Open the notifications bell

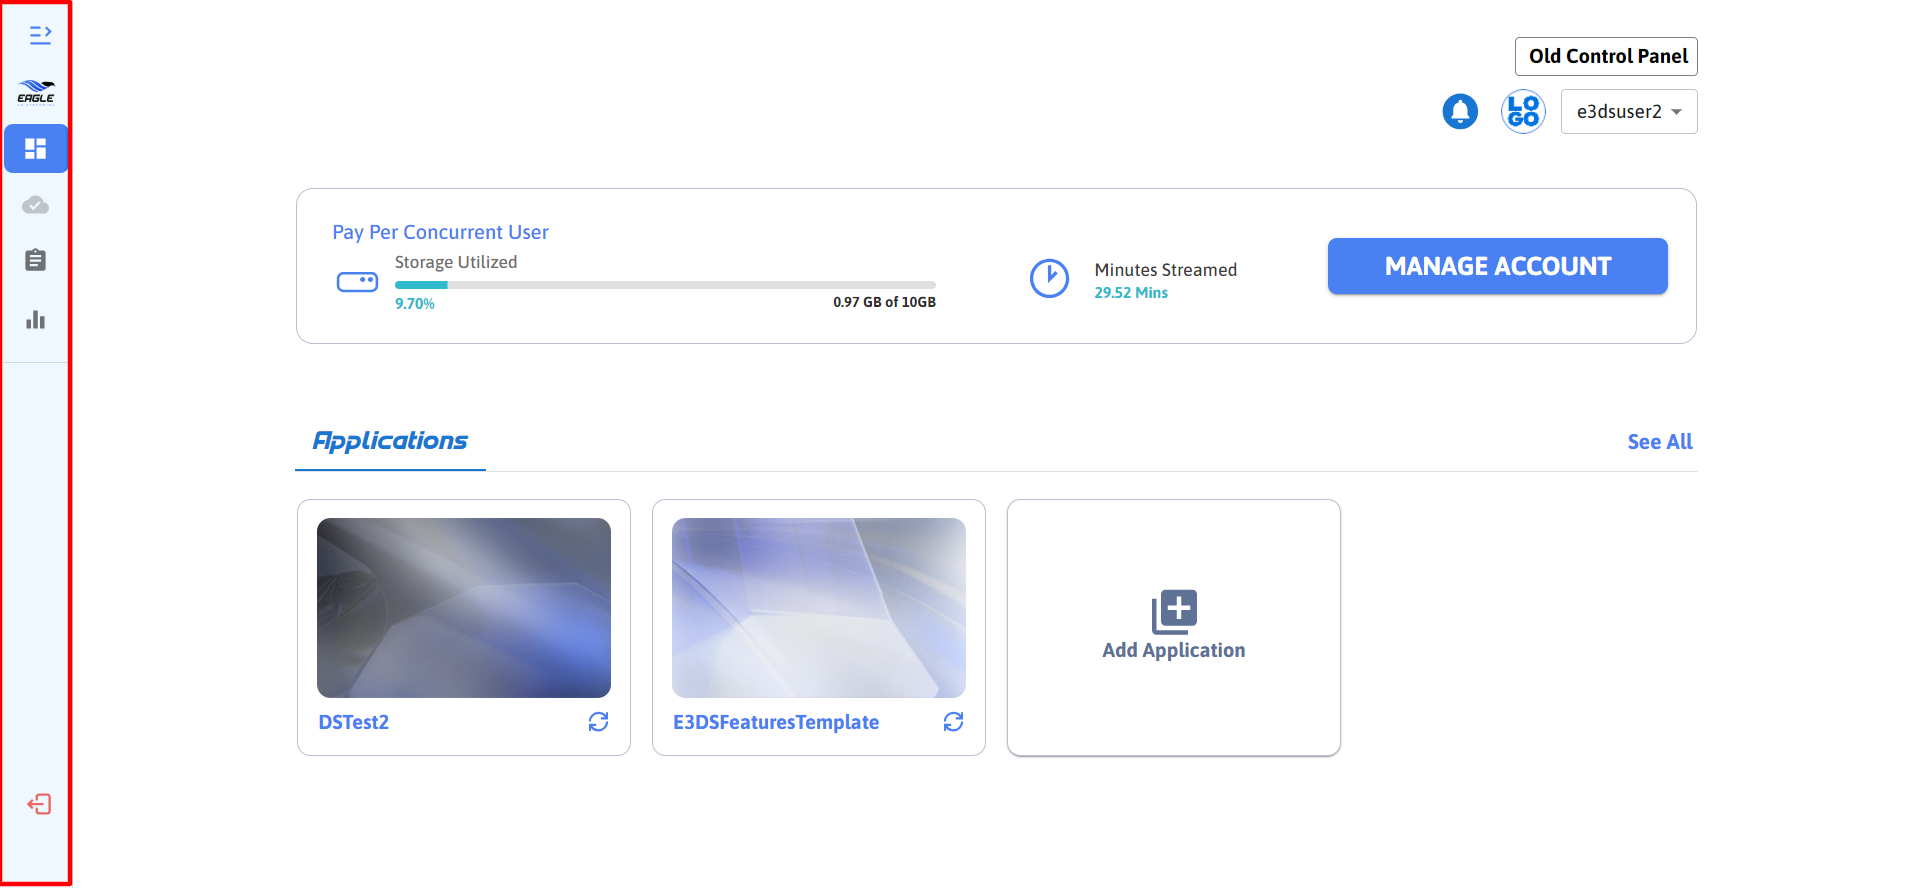coord(1459,111)
